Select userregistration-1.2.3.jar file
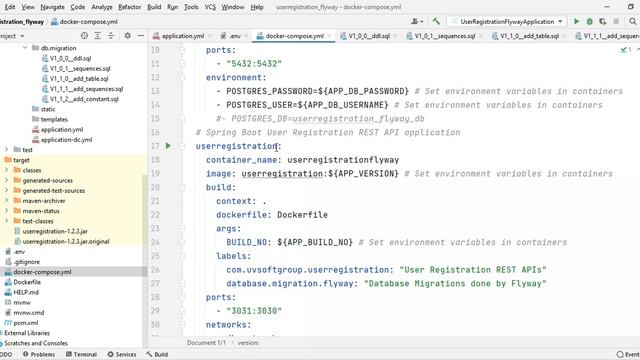Image resolution: width=640 pixels, height=360 pixels. [x=55, y=231]
